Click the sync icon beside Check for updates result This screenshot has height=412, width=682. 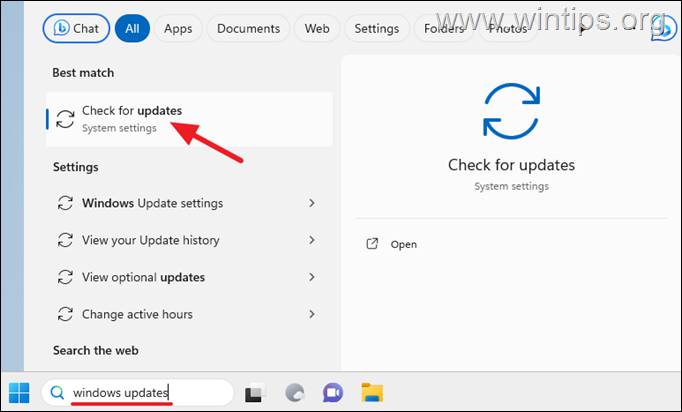pos(65,119)
